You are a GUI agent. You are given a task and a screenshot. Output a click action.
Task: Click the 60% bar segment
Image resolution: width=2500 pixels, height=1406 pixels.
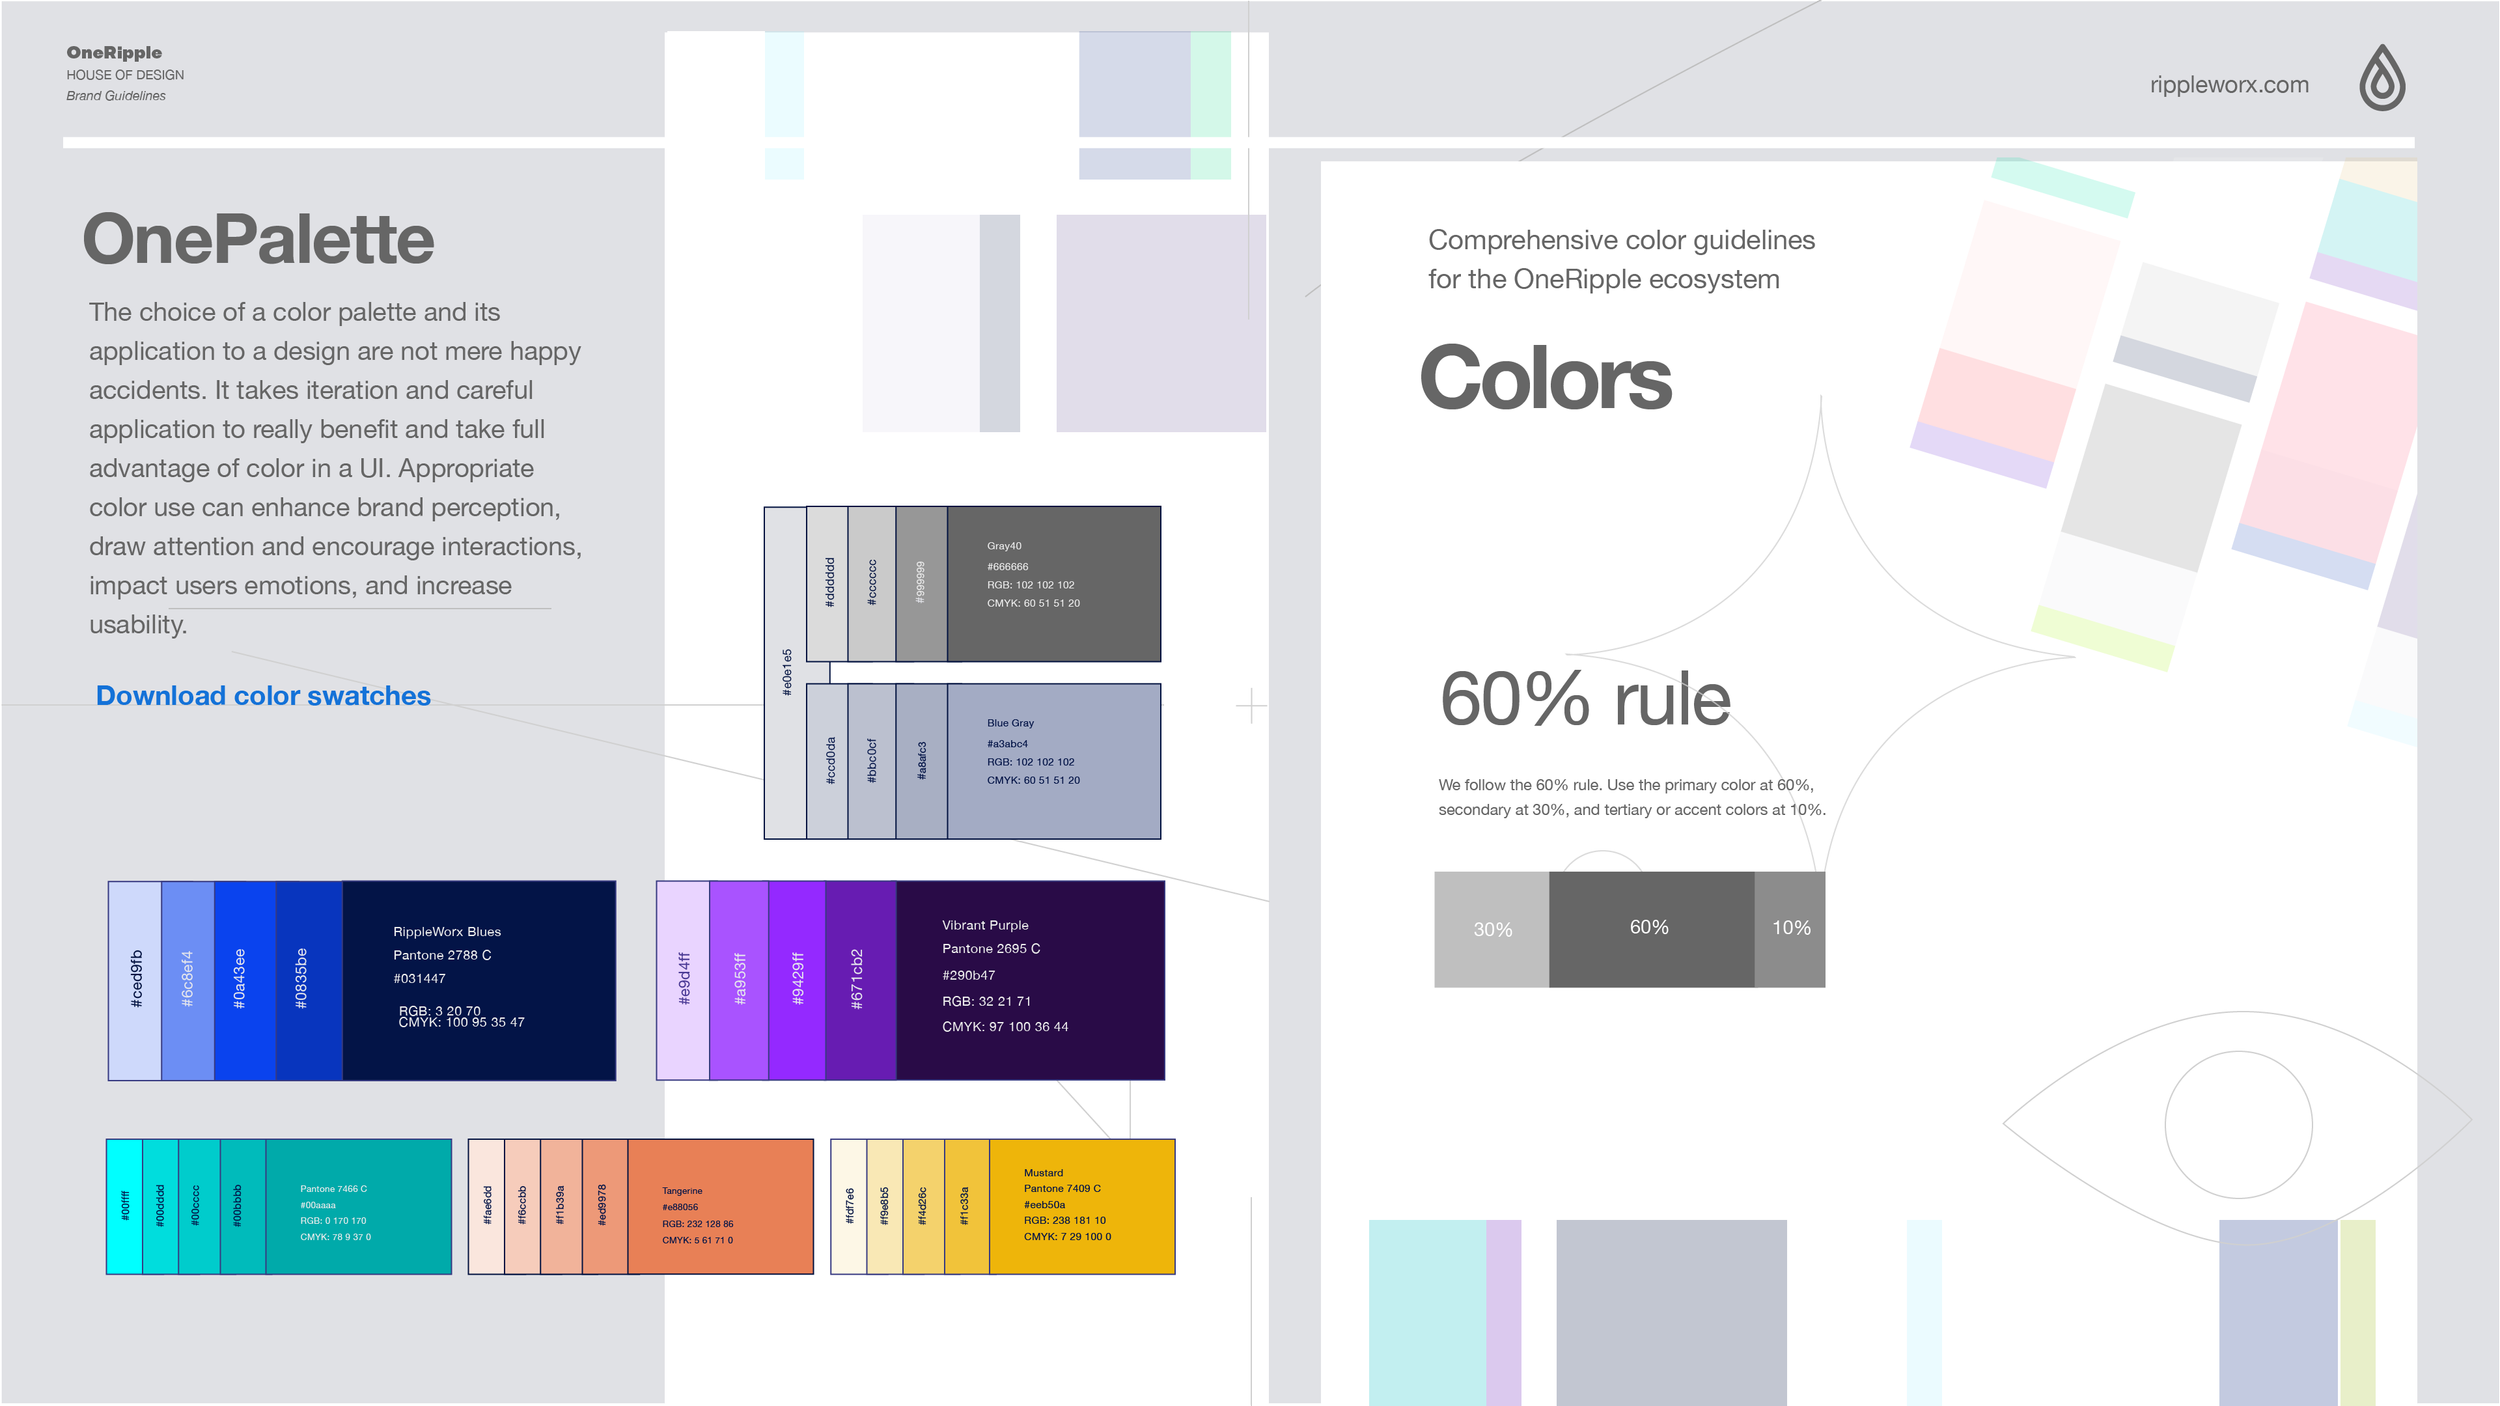1652,929
